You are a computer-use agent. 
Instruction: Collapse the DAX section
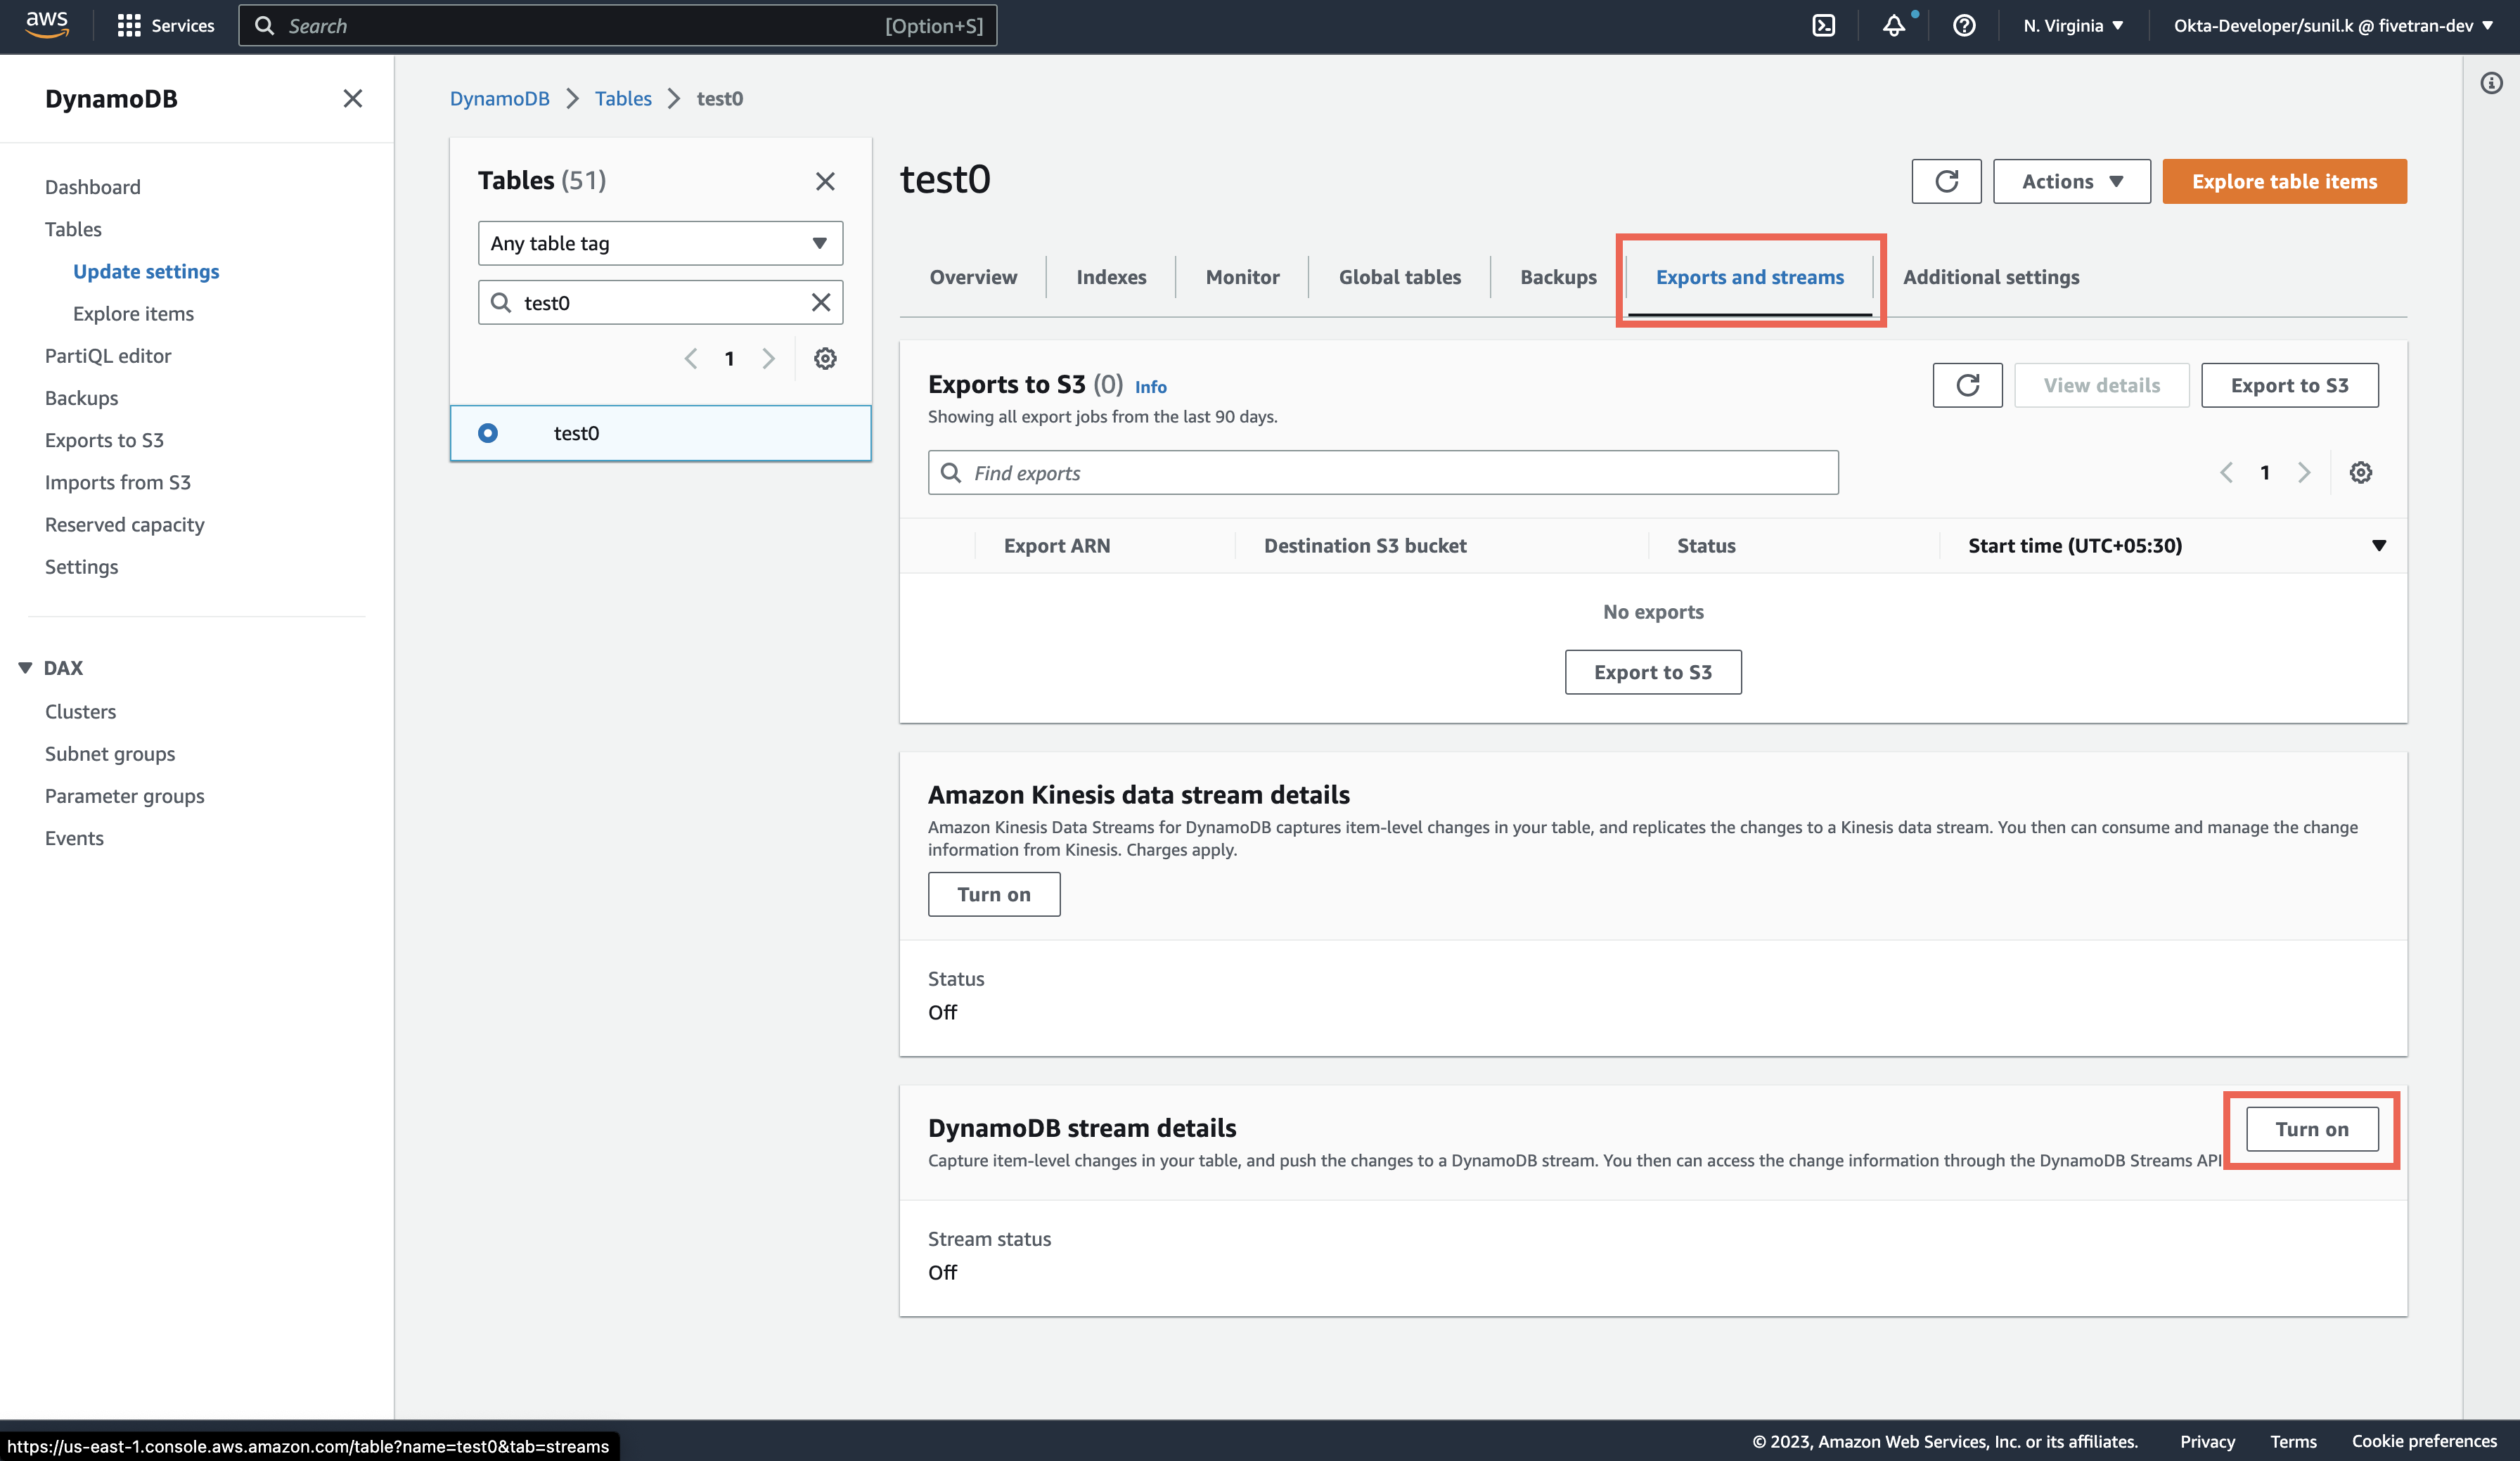(x=25, y=667)
